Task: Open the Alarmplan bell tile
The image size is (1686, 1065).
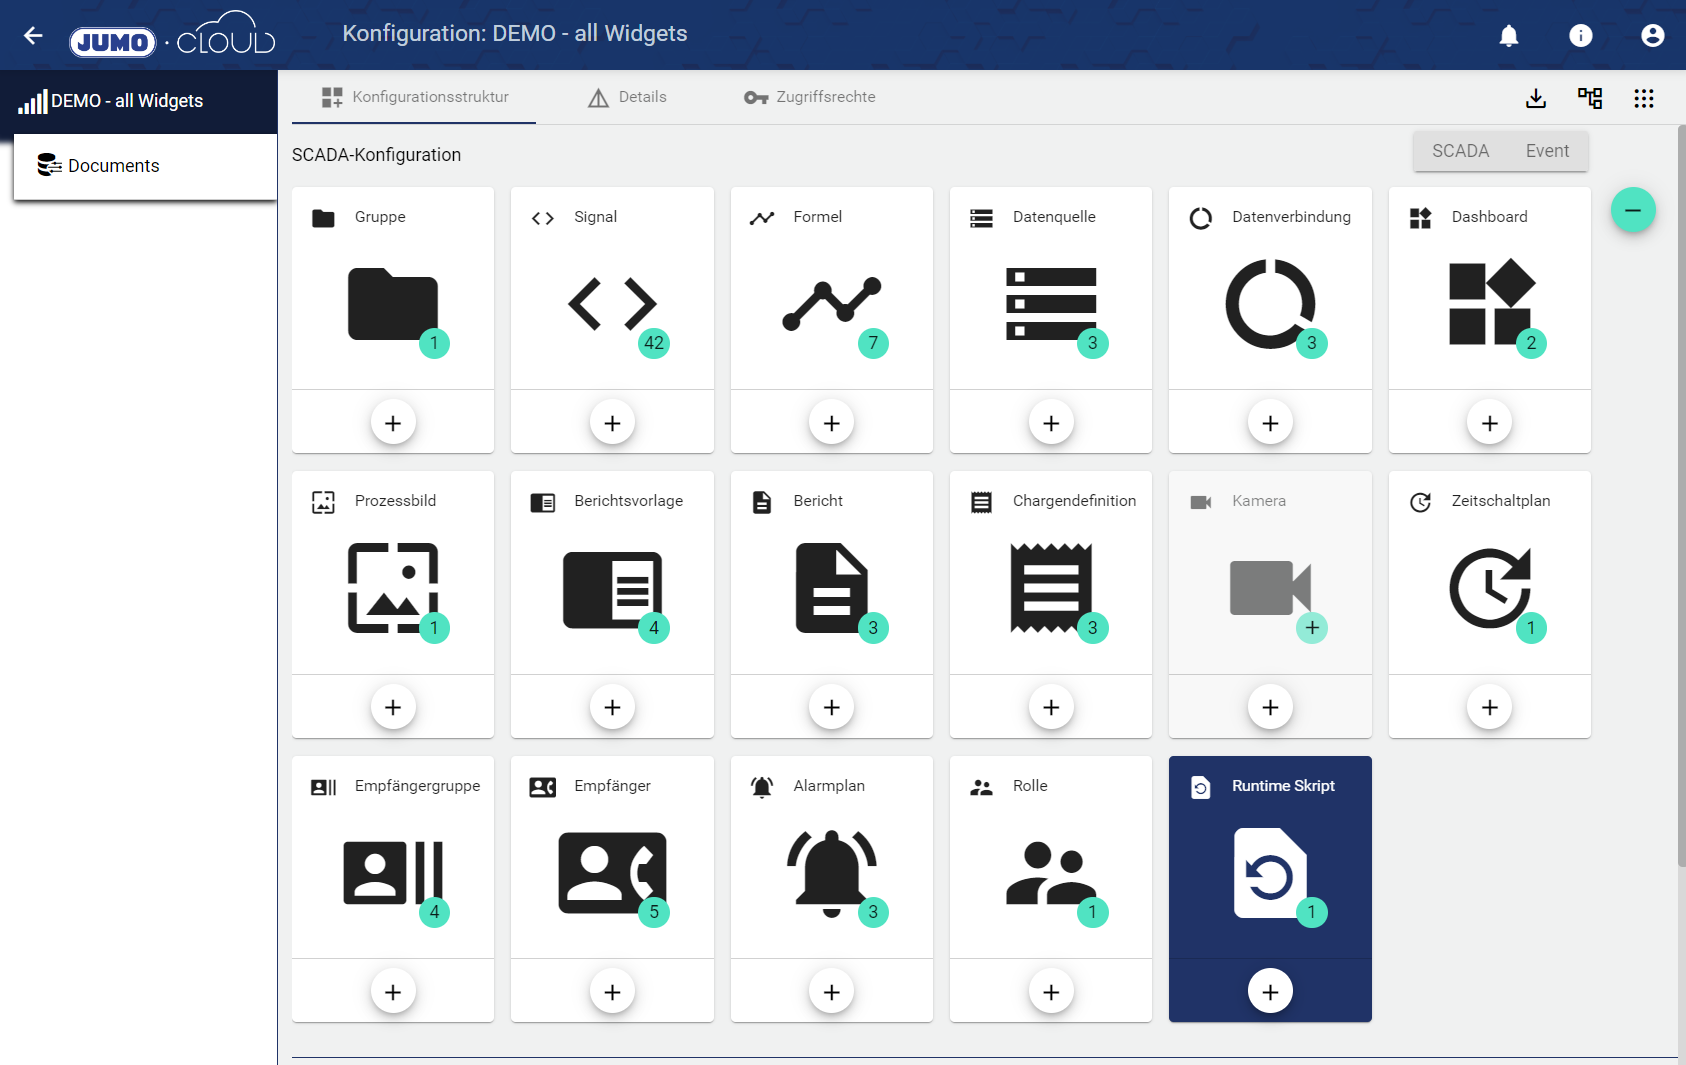Action: pos(831,872)
